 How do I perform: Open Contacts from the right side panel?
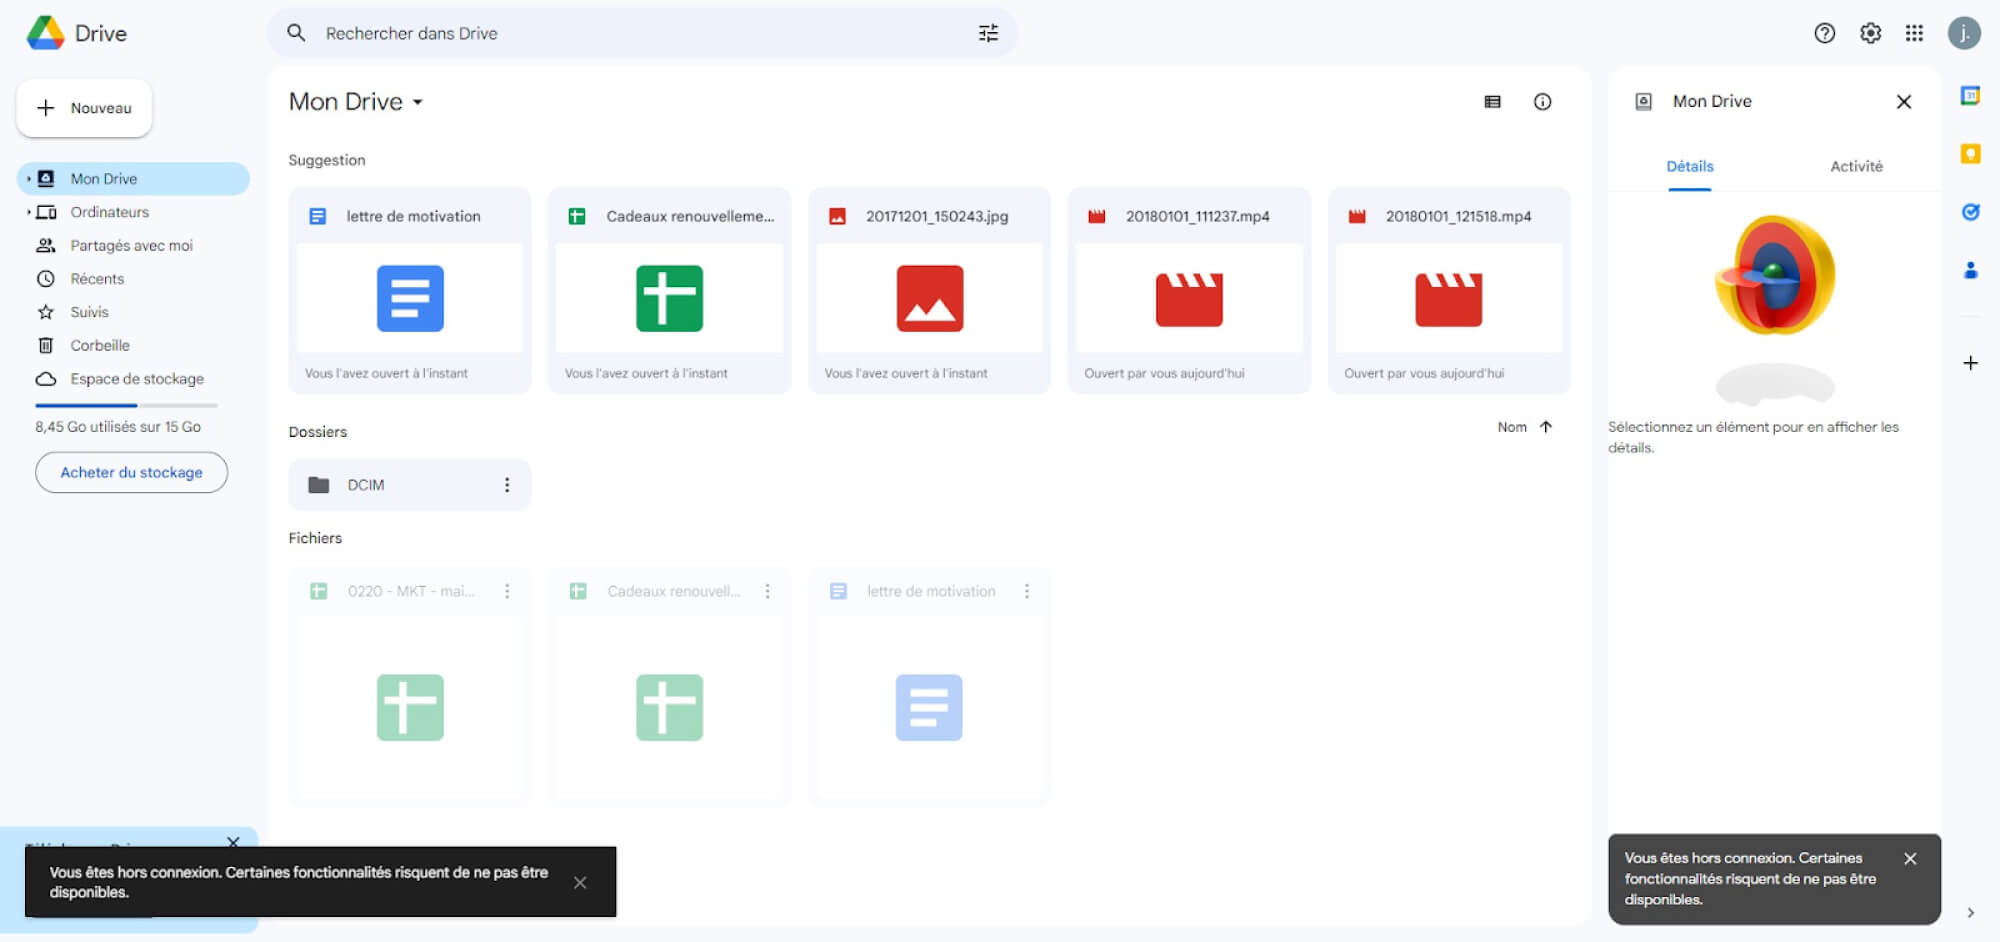pos(1971,270)
